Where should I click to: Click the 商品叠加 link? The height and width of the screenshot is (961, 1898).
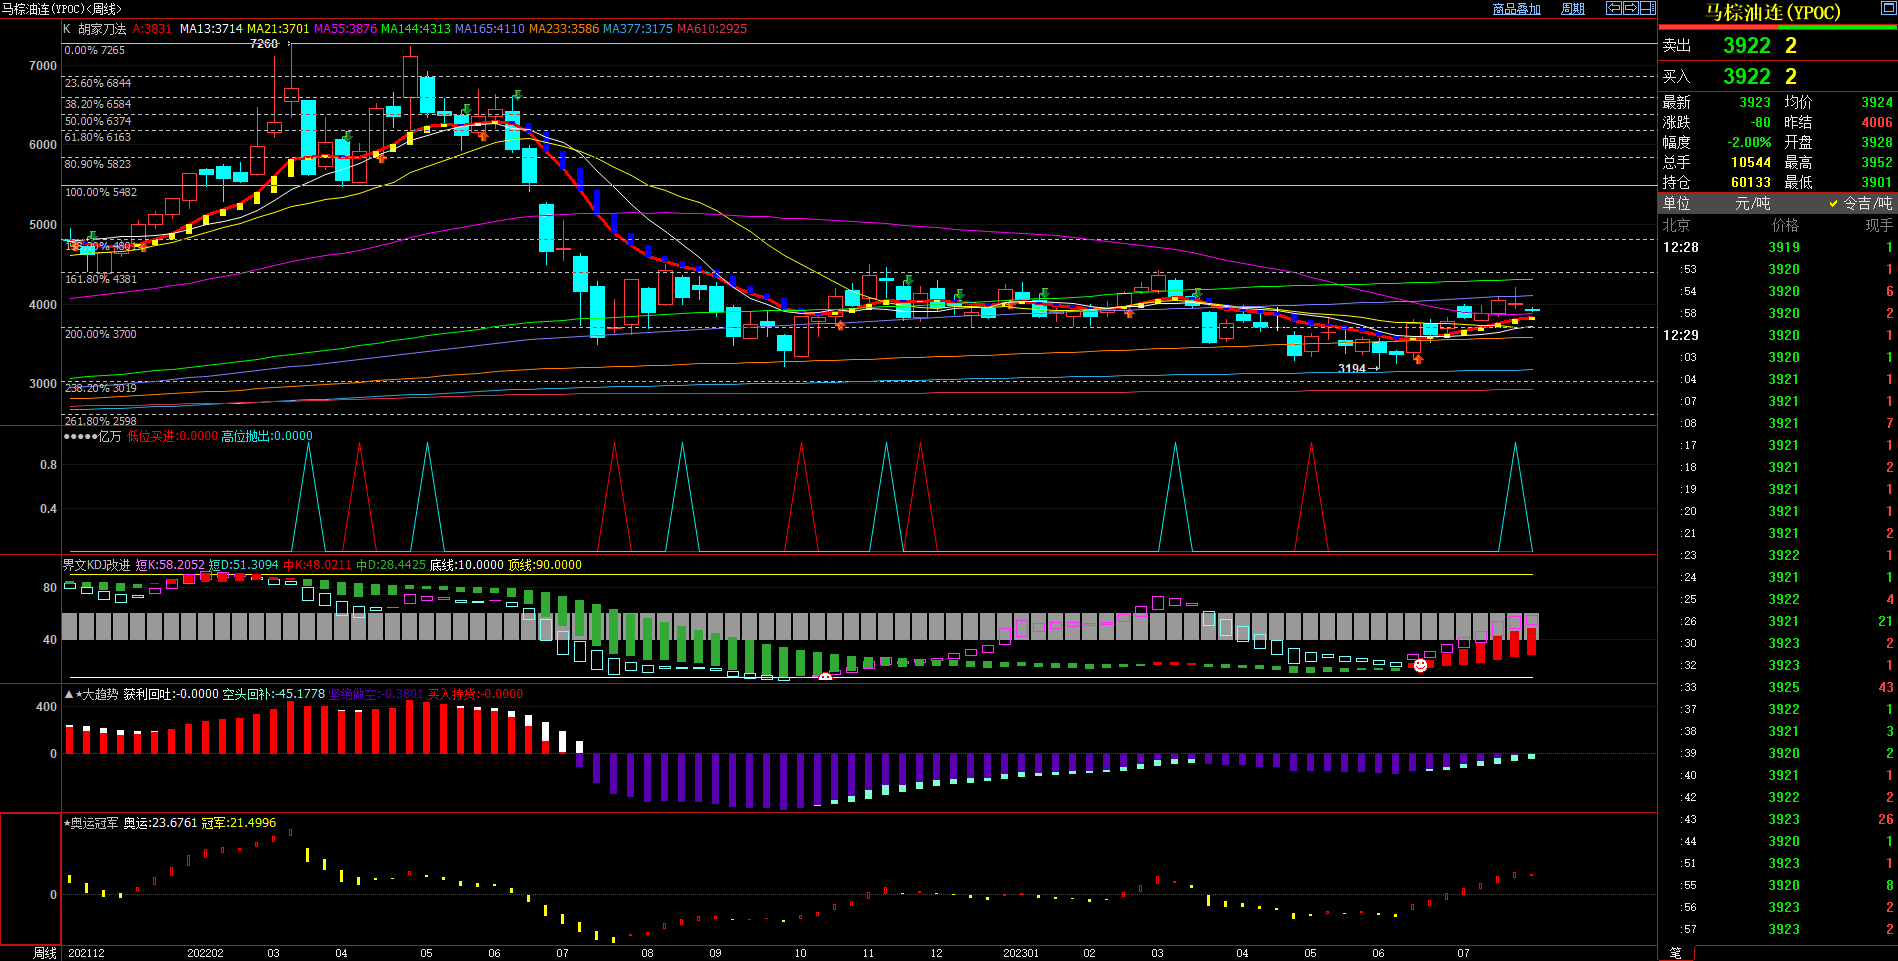coord(1516,9)
